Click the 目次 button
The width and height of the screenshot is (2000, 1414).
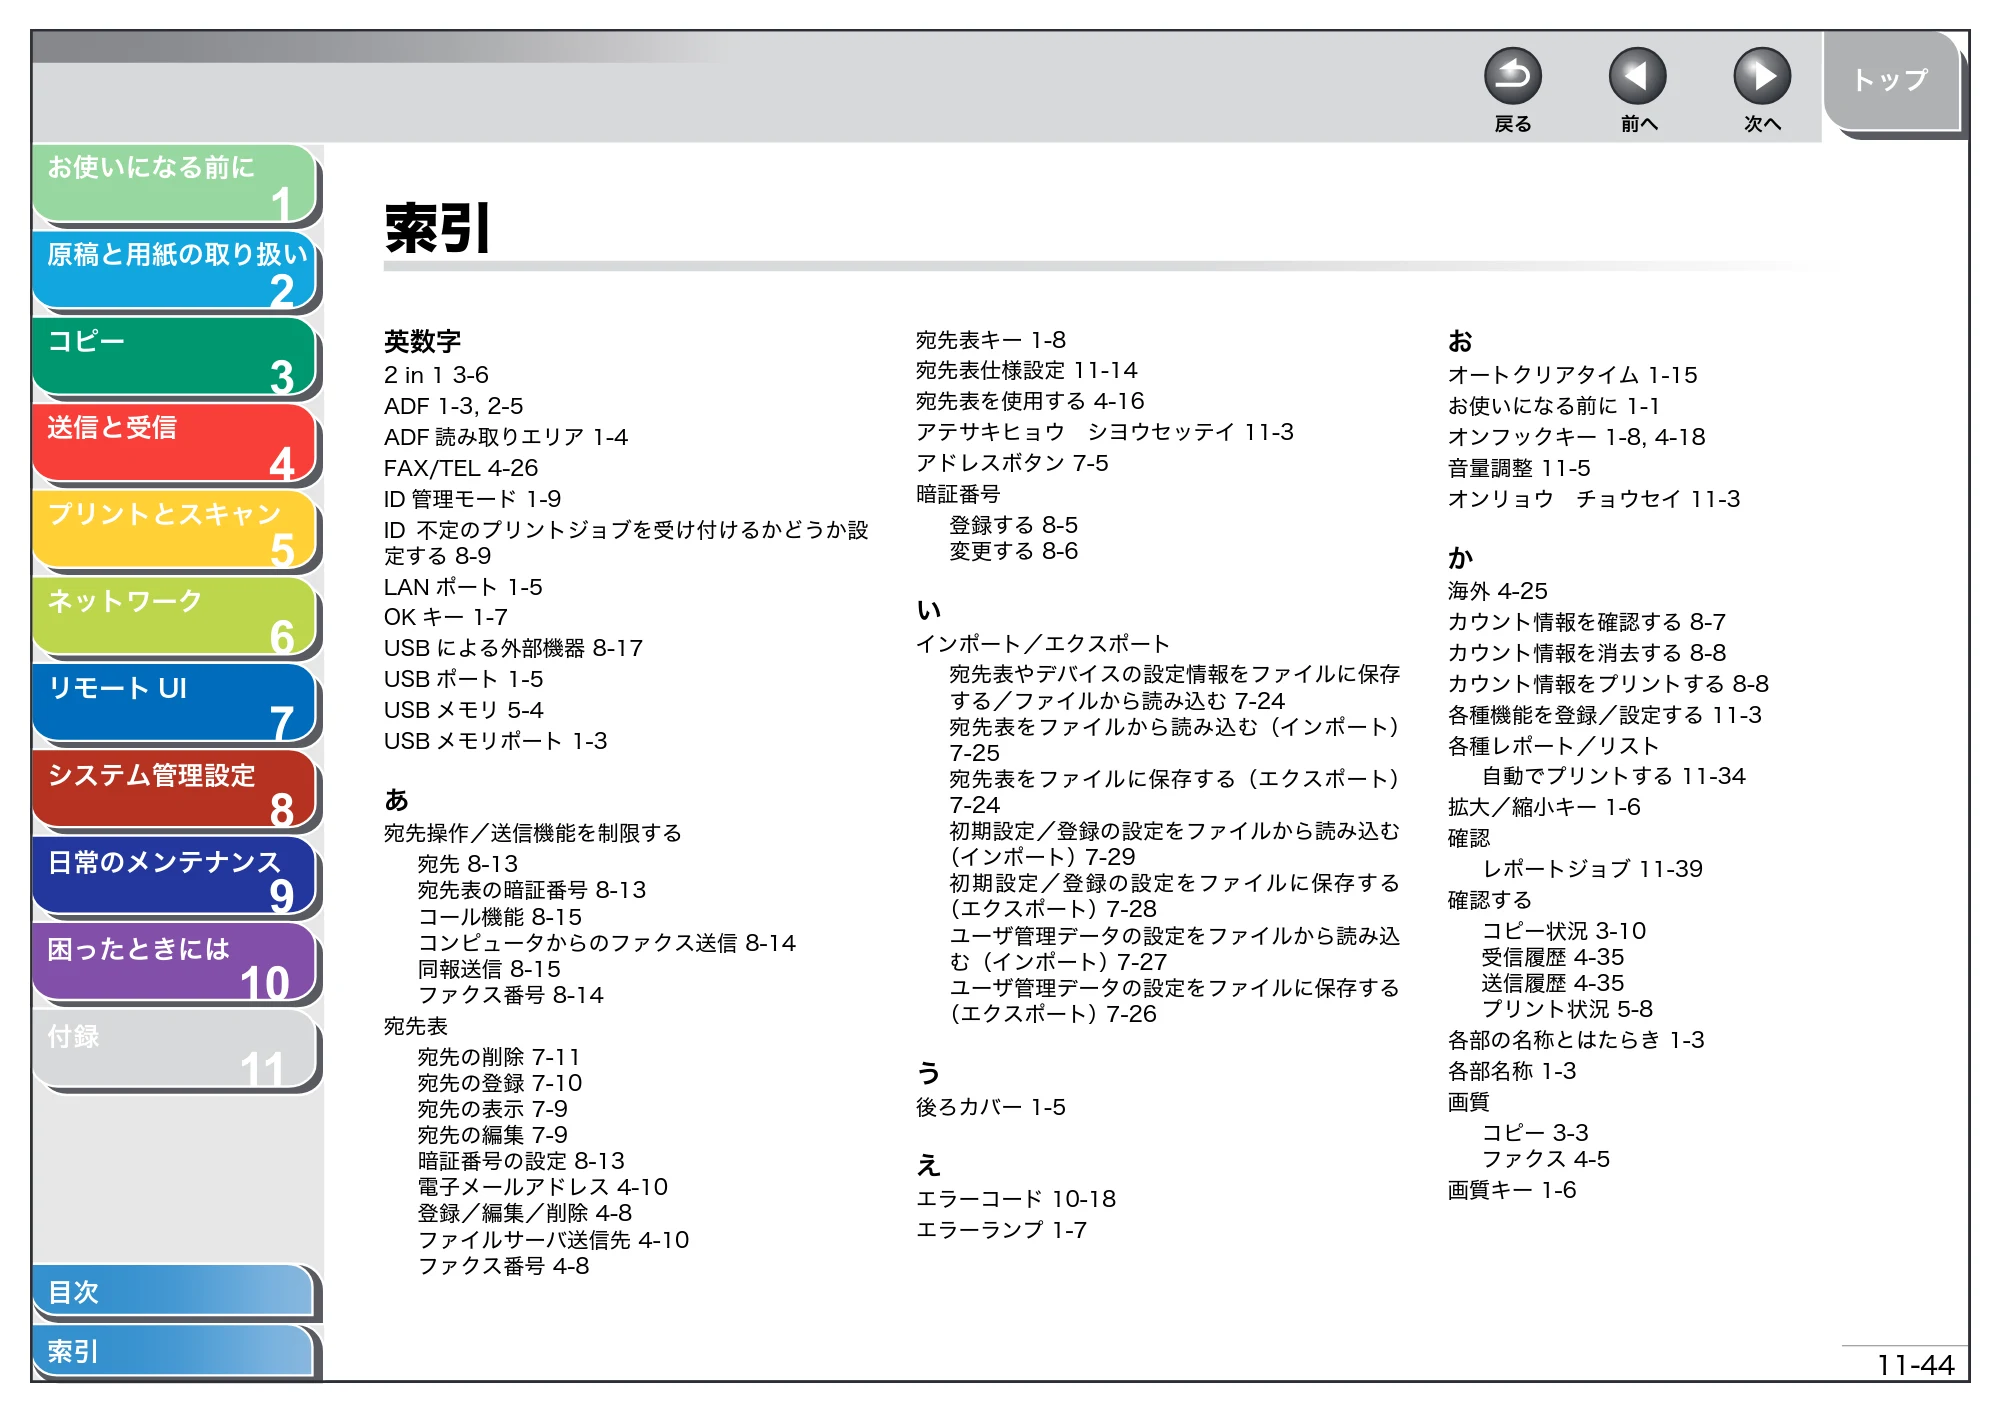click(175, 1291)
